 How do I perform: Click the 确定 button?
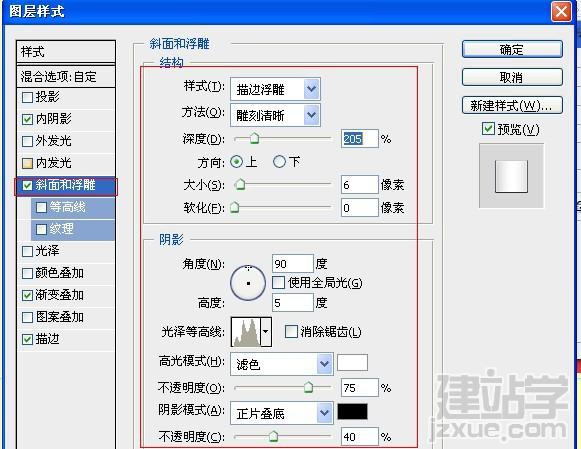[512, 49]
